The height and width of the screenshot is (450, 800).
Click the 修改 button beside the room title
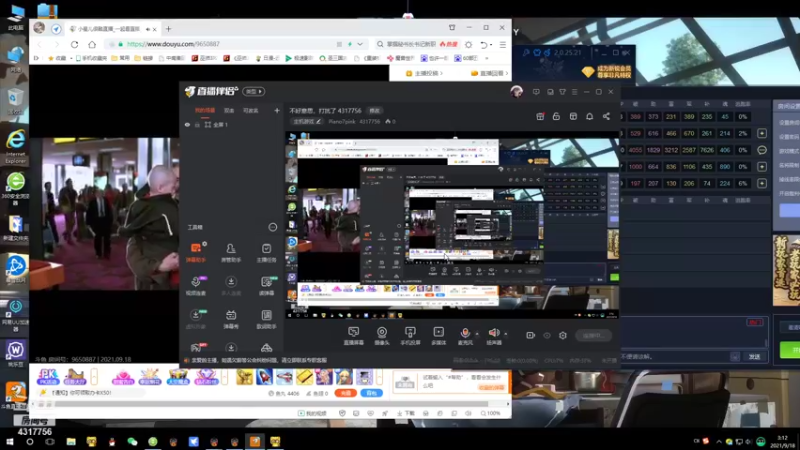[374, 111]
